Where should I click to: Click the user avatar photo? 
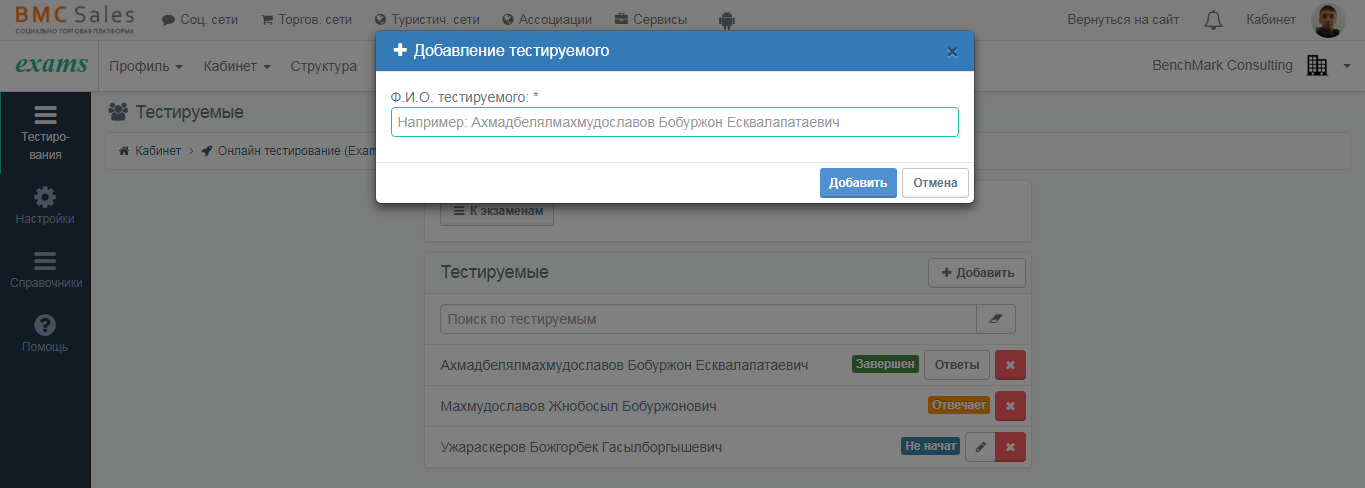click(1328, 20)
